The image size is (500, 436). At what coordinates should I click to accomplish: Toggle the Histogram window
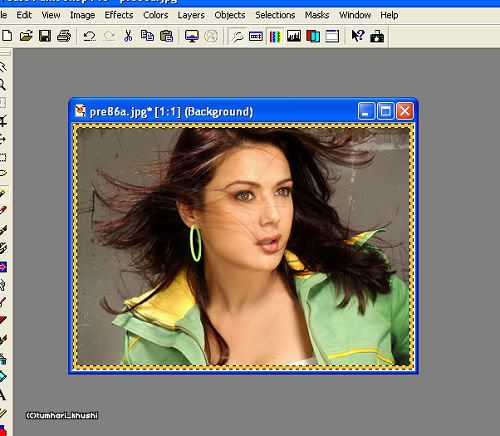coord(294,36)
